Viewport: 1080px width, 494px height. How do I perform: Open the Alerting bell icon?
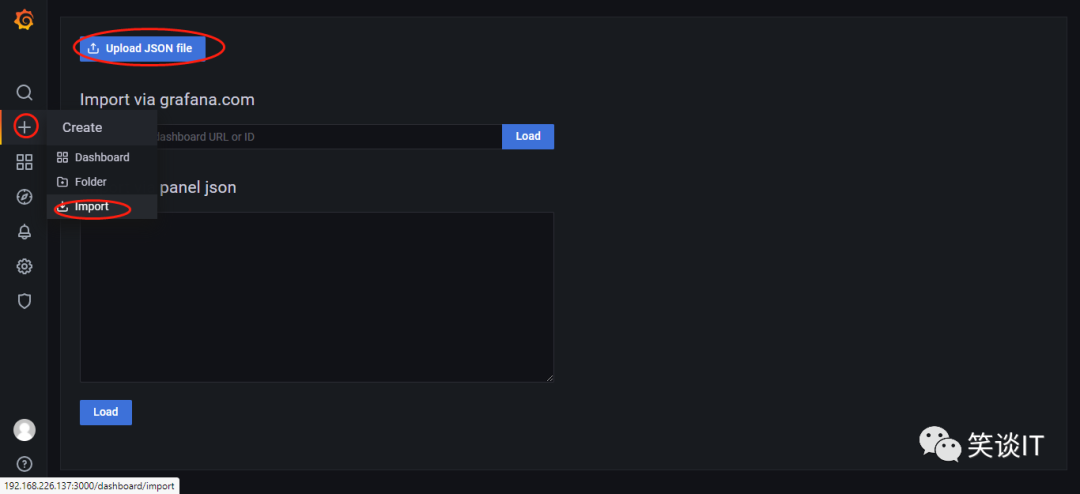(x=24, y=232)
